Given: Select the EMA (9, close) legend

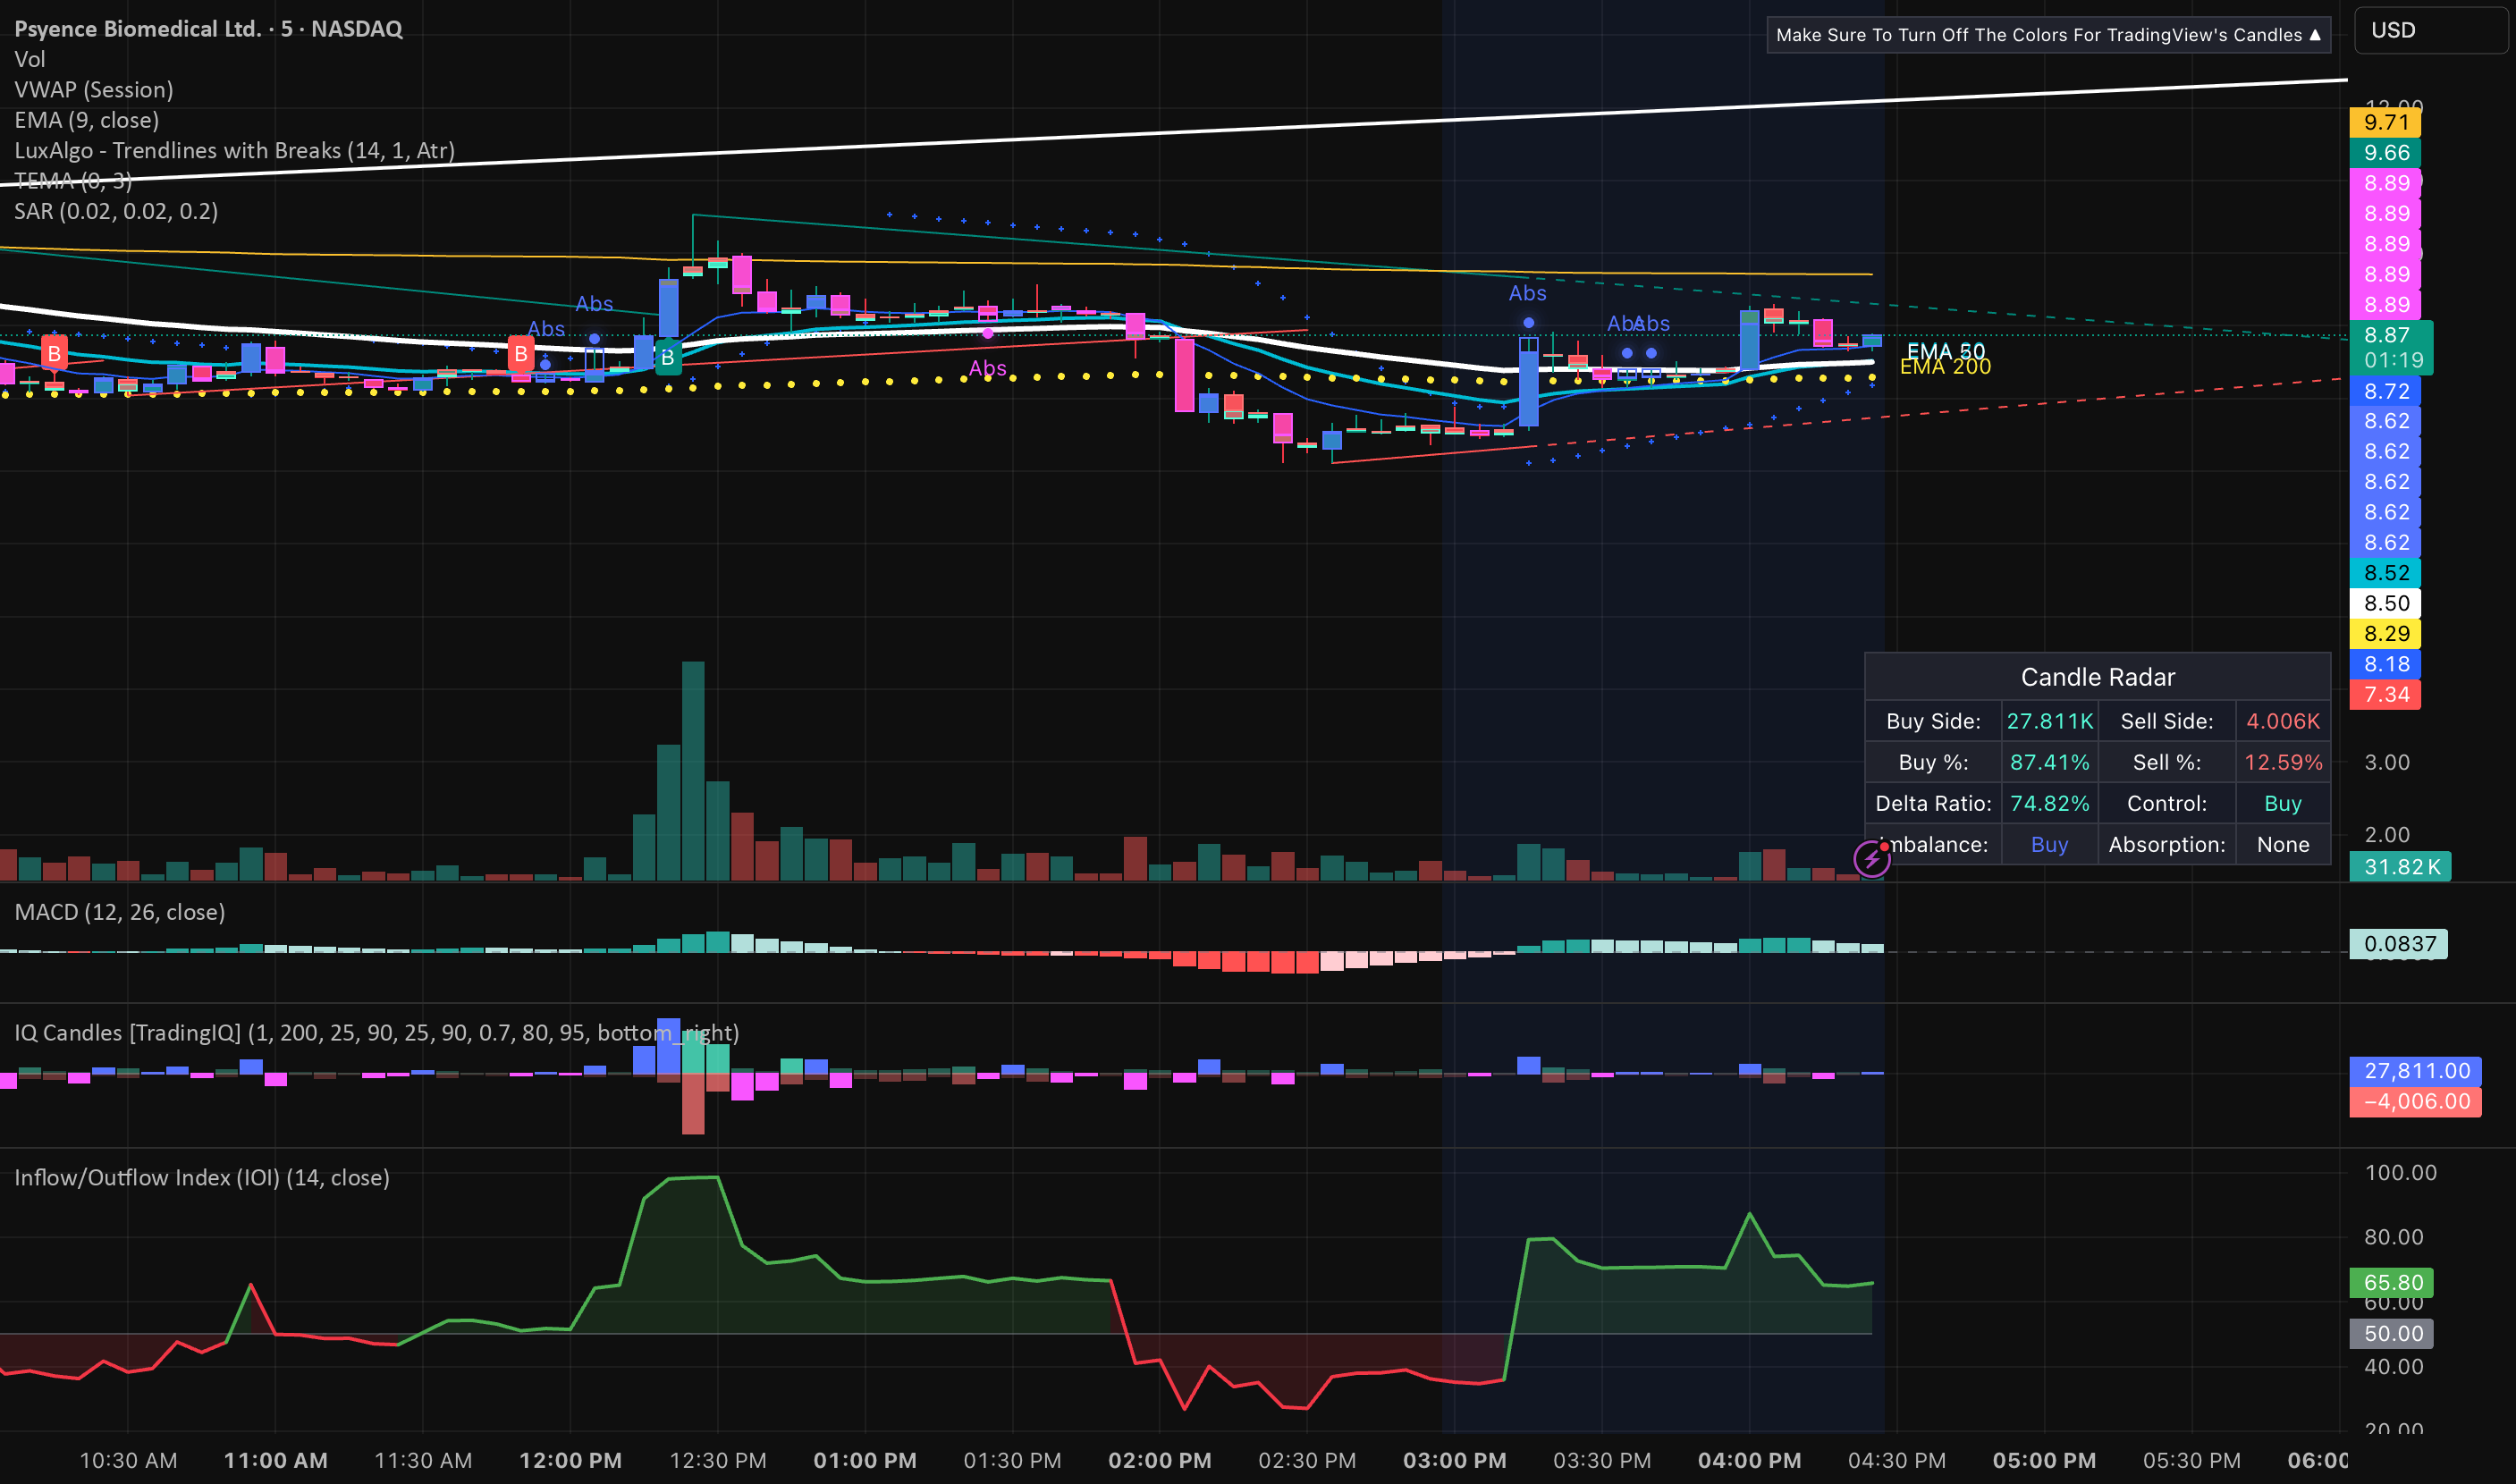Looking at the screenshot, I should tap(87, 120).
